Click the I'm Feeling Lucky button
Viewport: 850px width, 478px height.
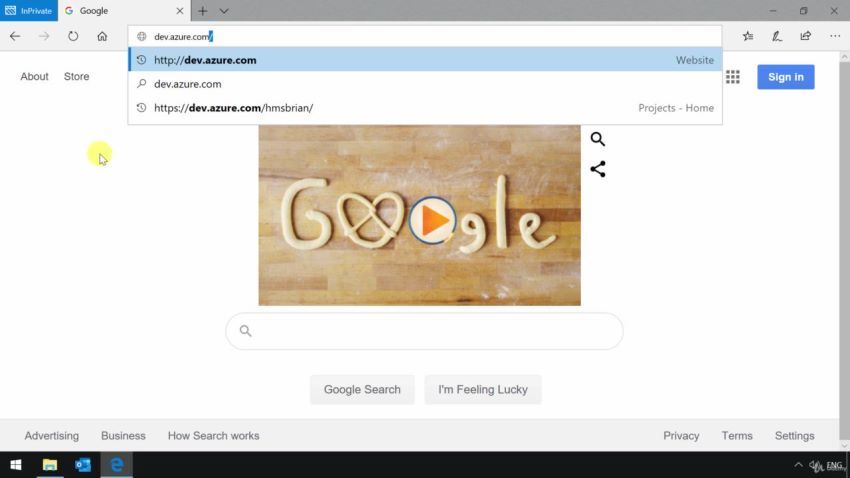pos(482,390)
